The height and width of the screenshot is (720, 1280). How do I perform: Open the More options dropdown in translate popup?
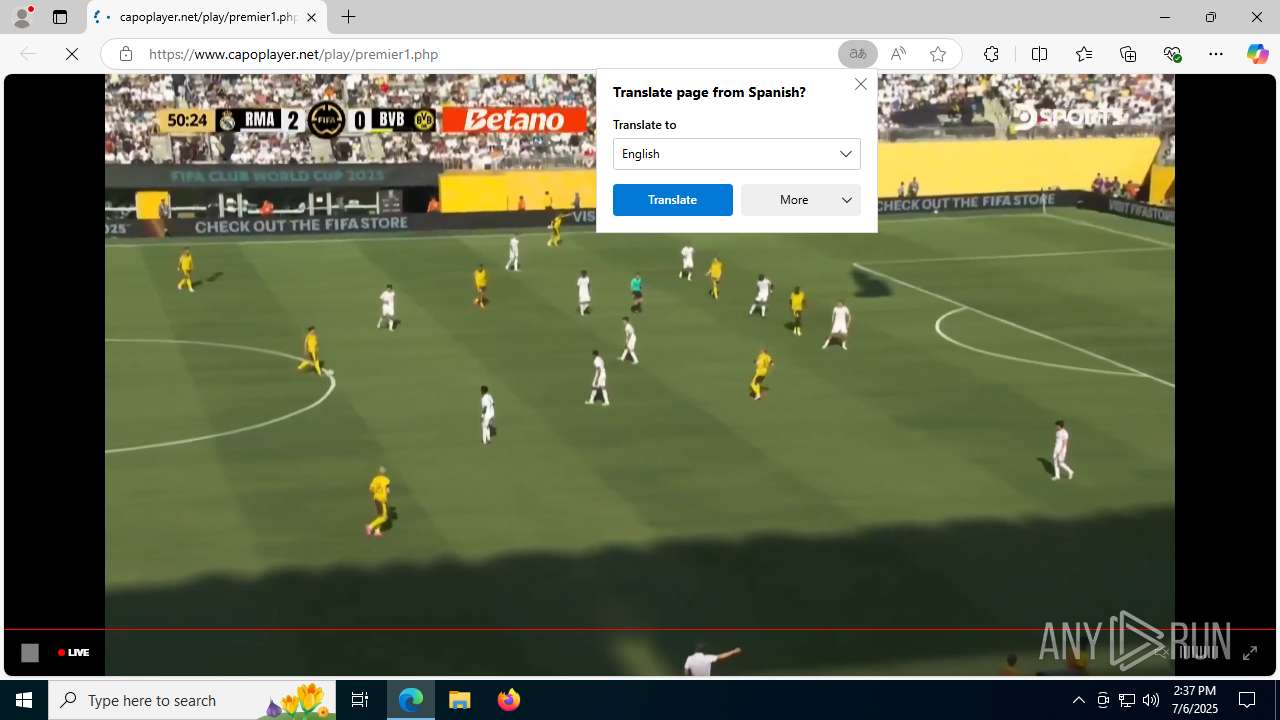801,200
